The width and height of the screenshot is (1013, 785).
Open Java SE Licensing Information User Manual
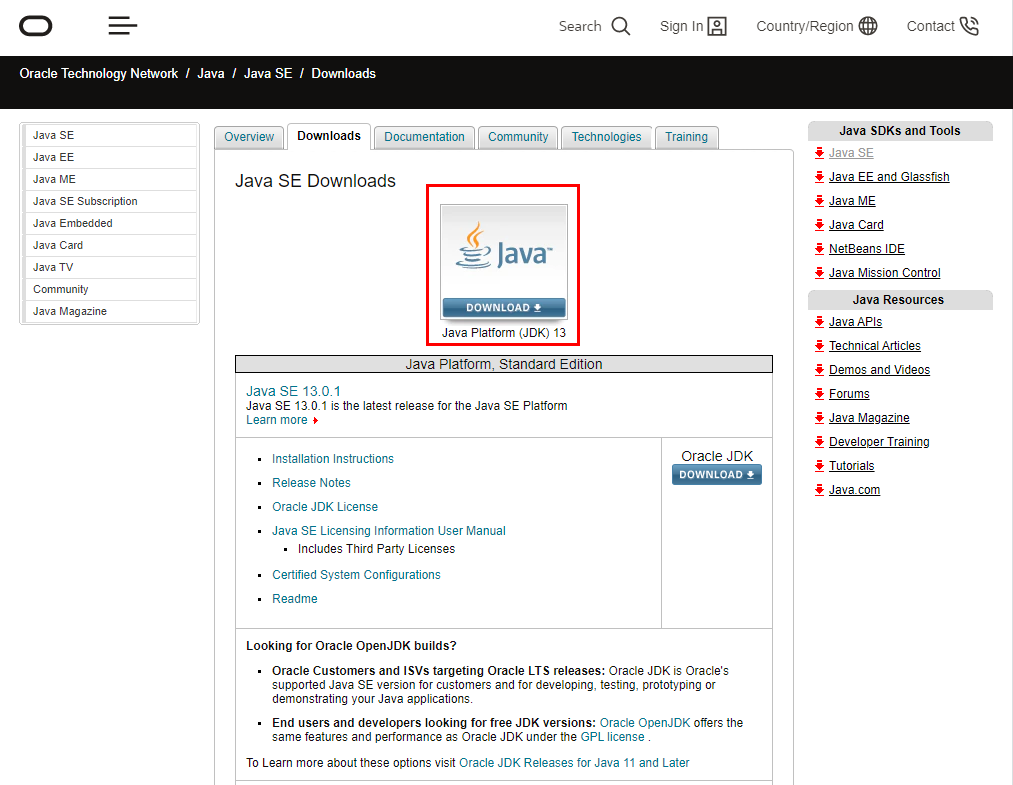tap(389, 530)
